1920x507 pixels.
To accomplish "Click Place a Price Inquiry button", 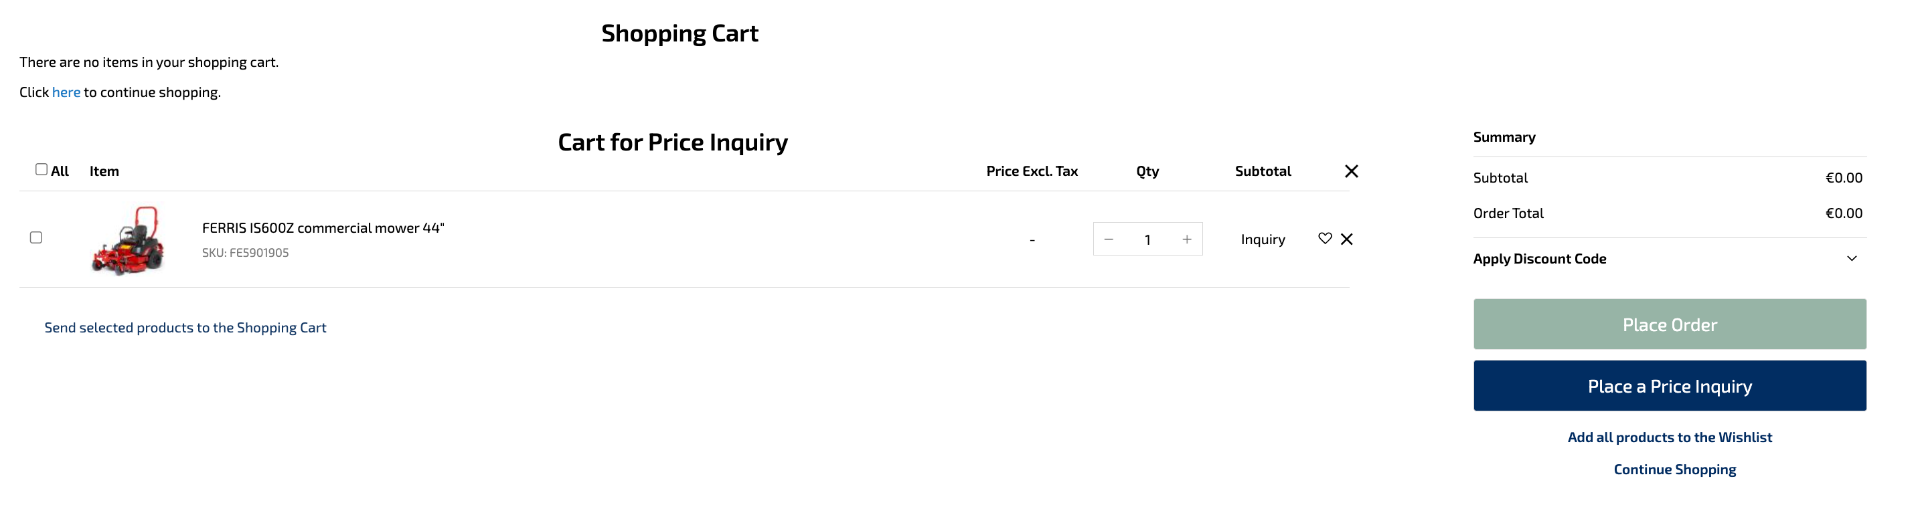I will pos(1669,386).
